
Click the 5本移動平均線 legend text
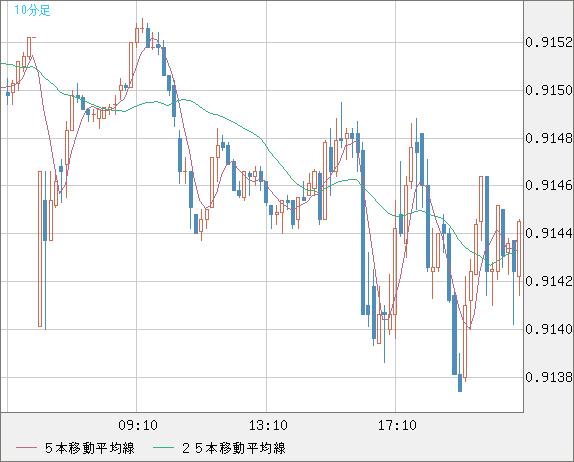(x=90, y=448)
